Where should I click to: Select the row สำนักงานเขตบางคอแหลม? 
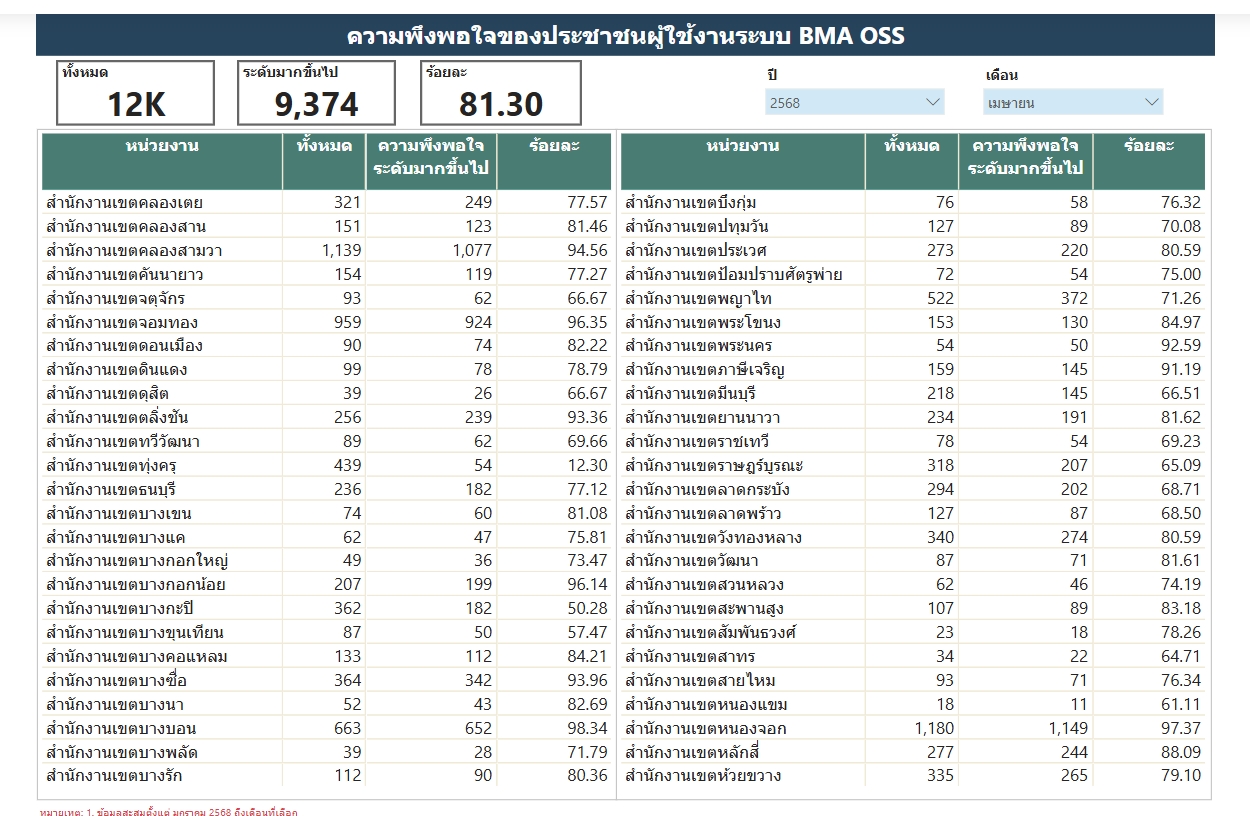pos(326,656)
